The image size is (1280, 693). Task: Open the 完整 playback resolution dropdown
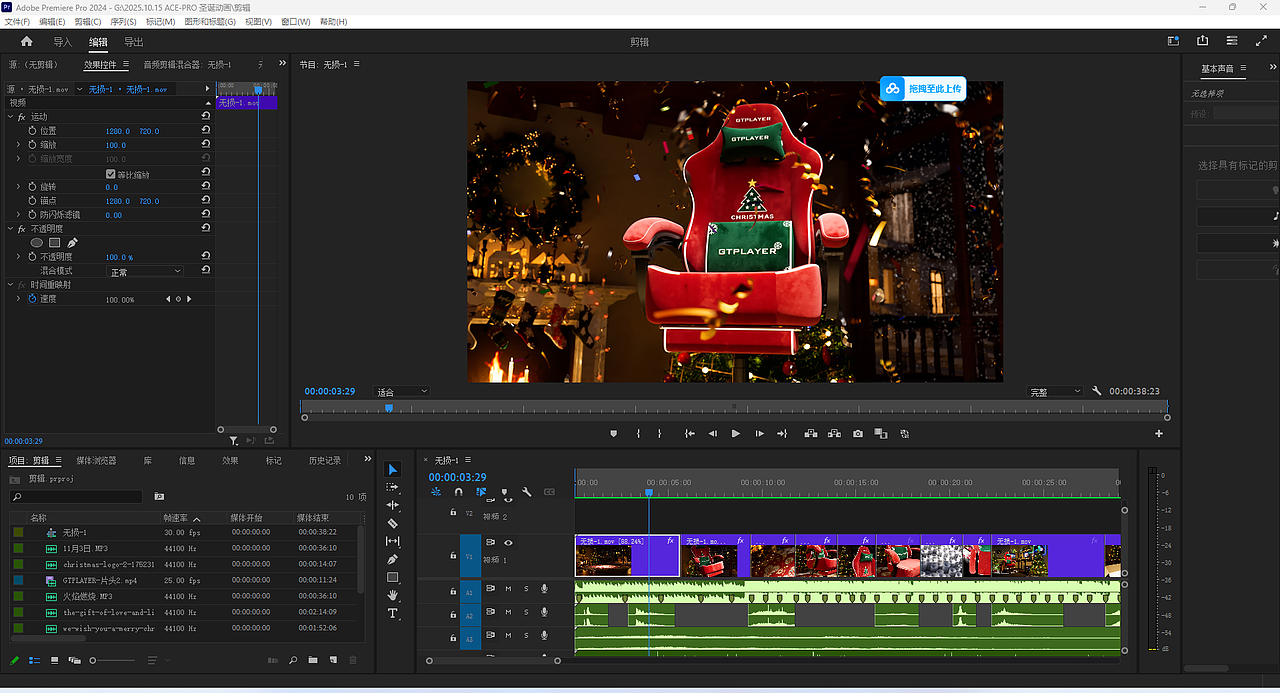tap(1056, 391)
